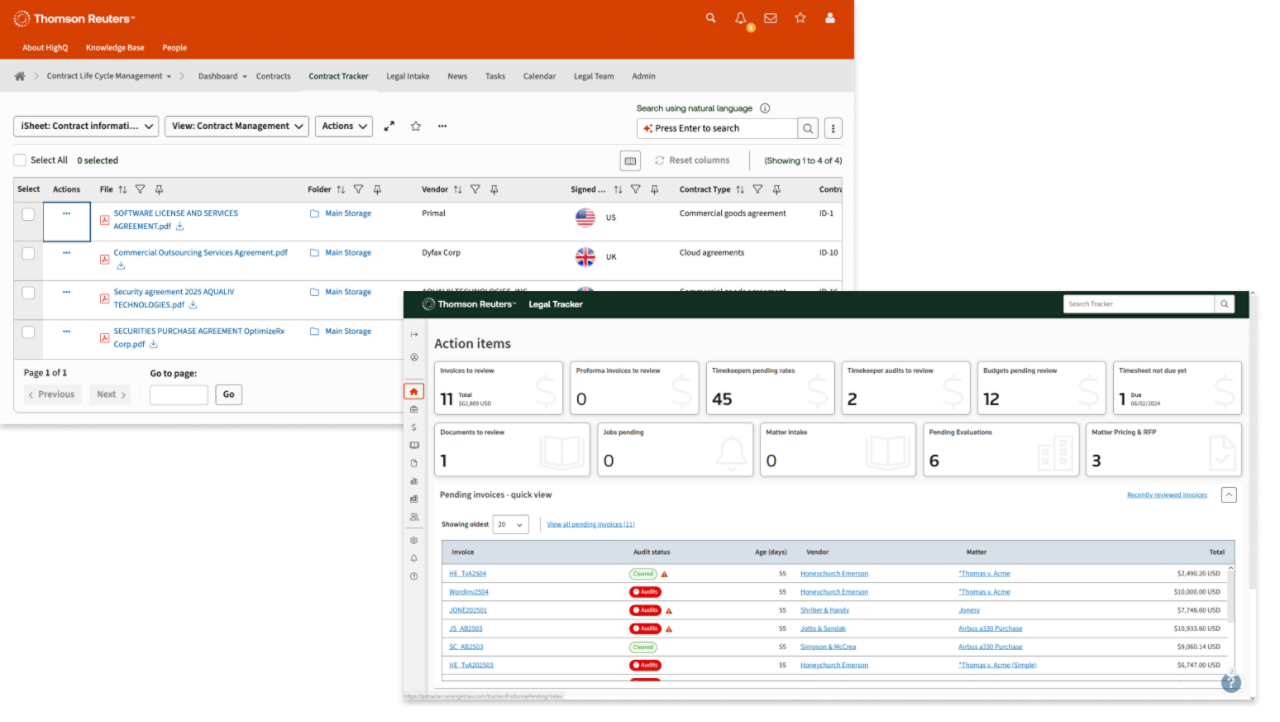Click the natural language search field
Image resolution: width=1280 pixels, height=722 pixels.
pyautogui.click(x=717, y=128)
